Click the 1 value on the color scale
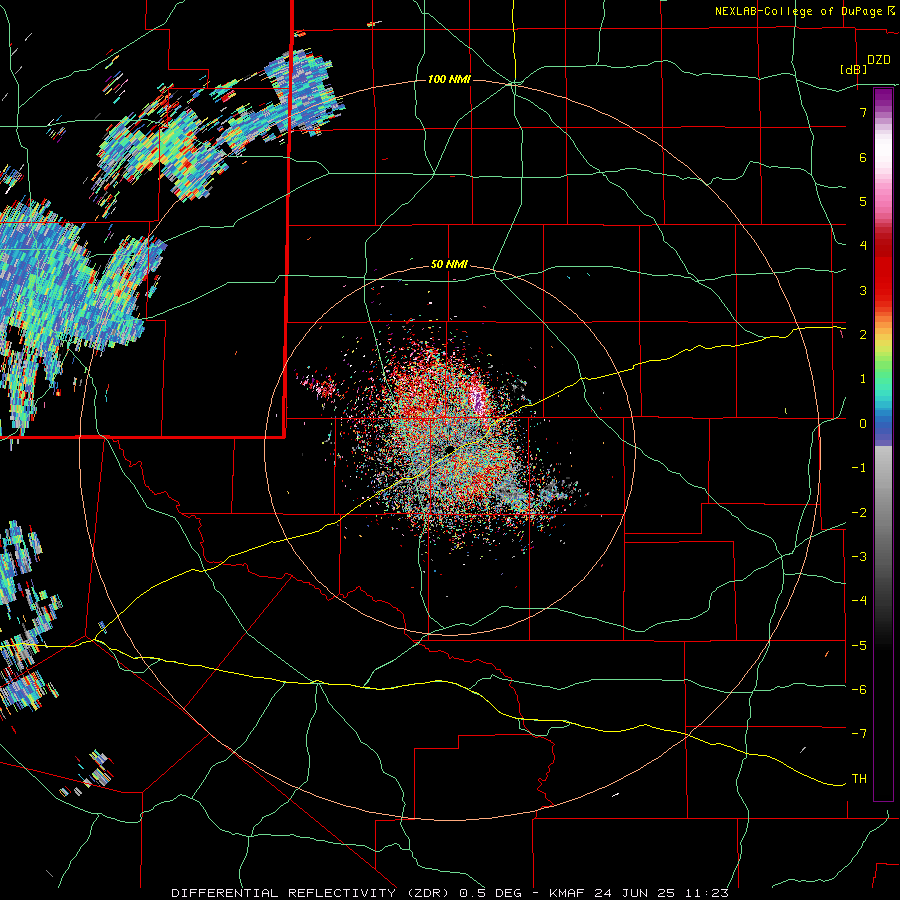 click(863, 379)
